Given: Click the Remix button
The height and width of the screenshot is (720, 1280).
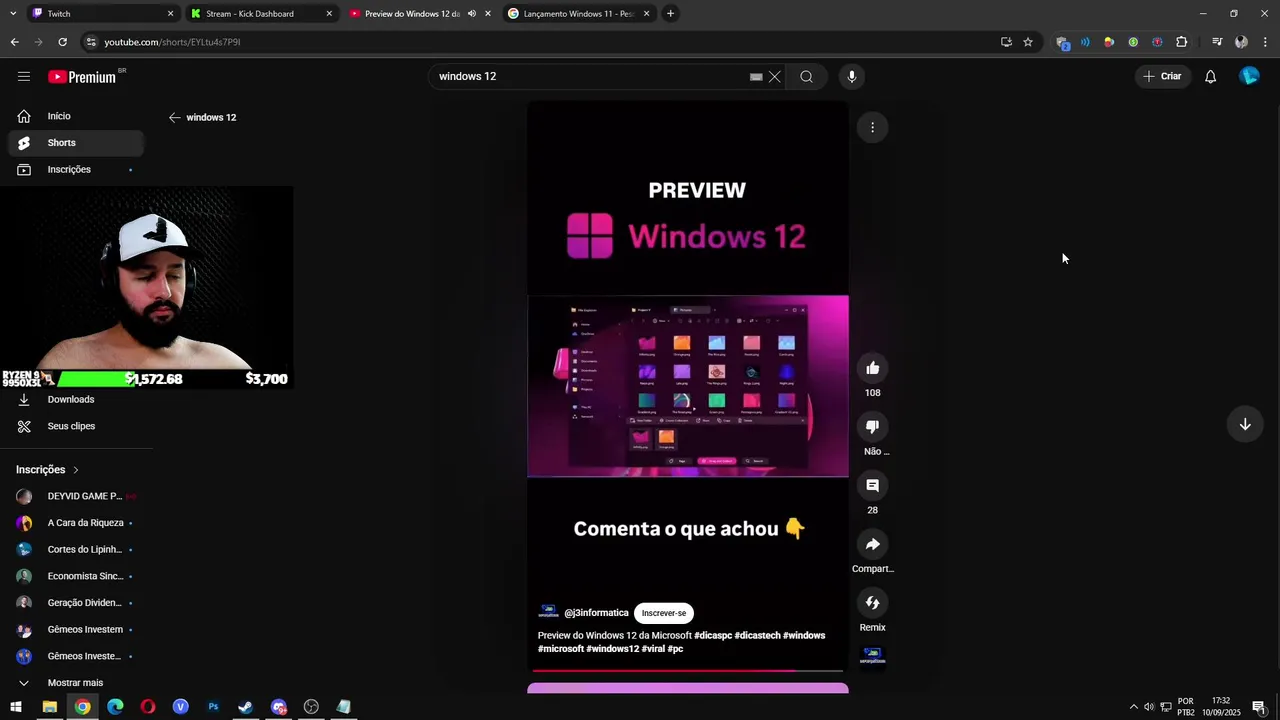Looking at the screenshot, I should click(x=872, y=603).
